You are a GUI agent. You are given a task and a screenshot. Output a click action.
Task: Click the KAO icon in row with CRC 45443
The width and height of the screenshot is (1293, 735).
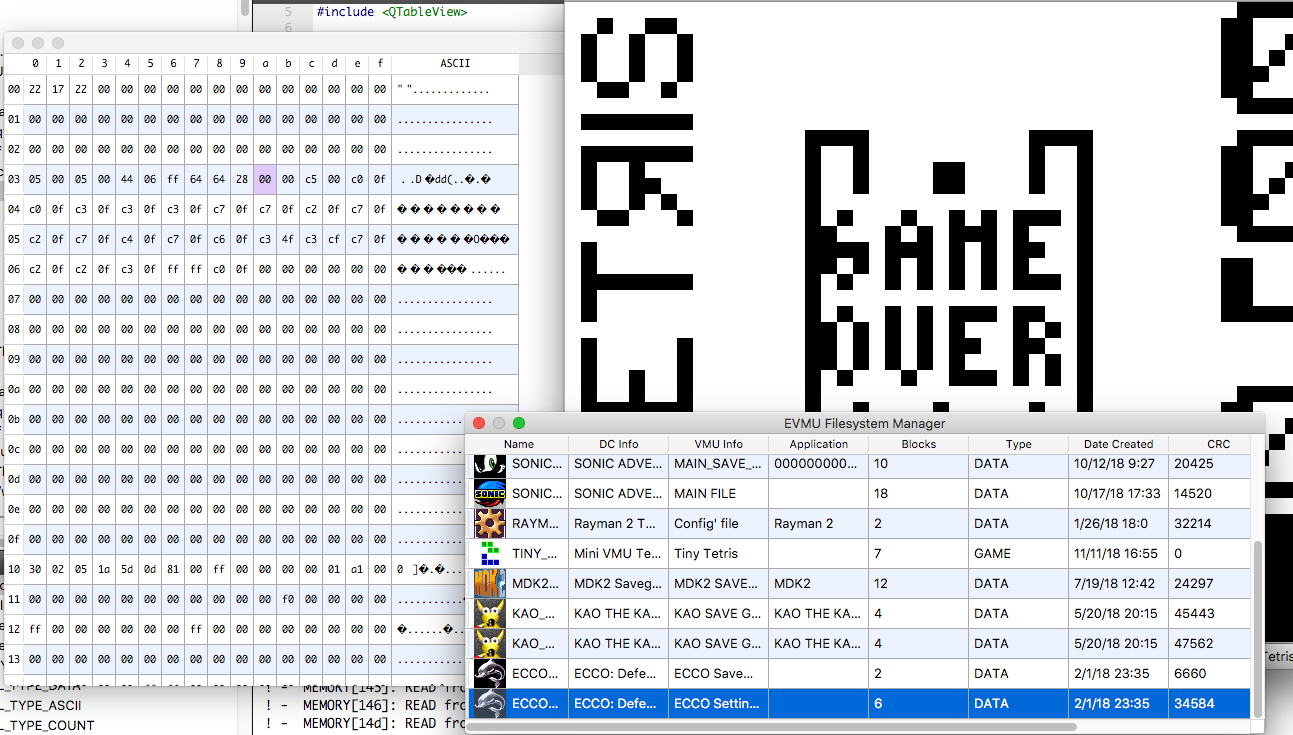pyautogui.click(x=489, y=613)
